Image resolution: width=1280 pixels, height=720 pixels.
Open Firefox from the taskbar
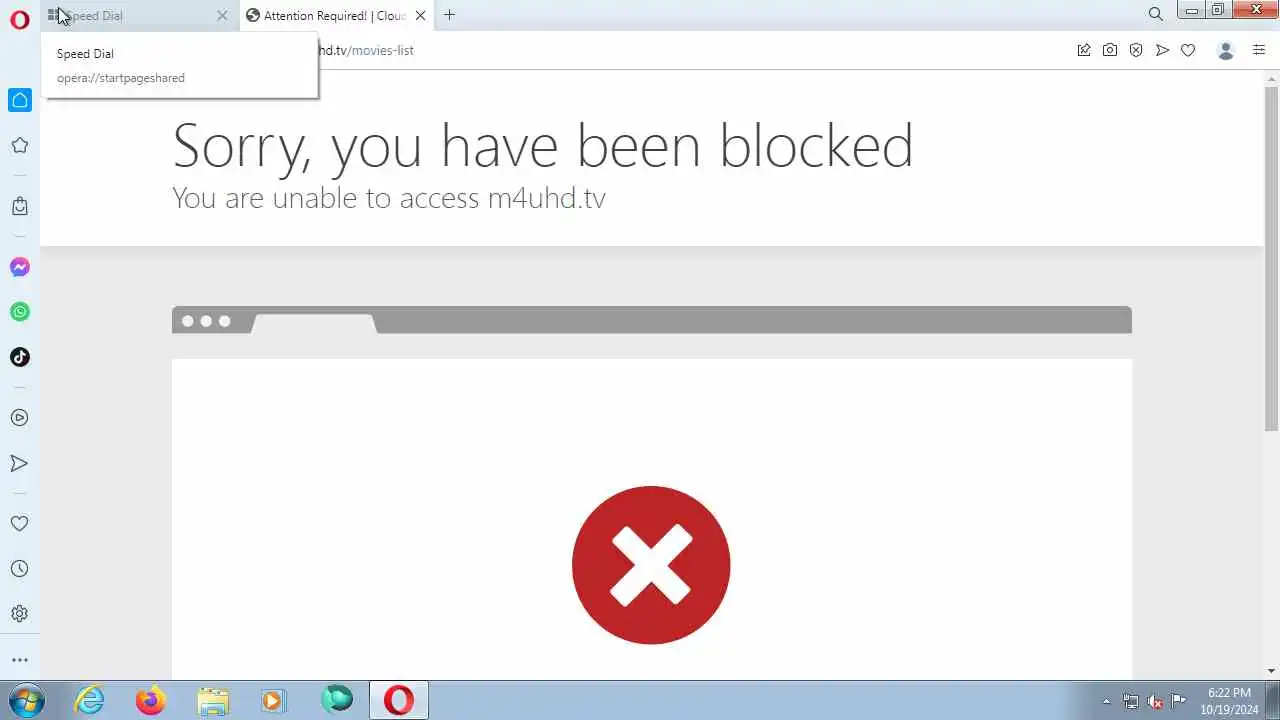point(151,700)
